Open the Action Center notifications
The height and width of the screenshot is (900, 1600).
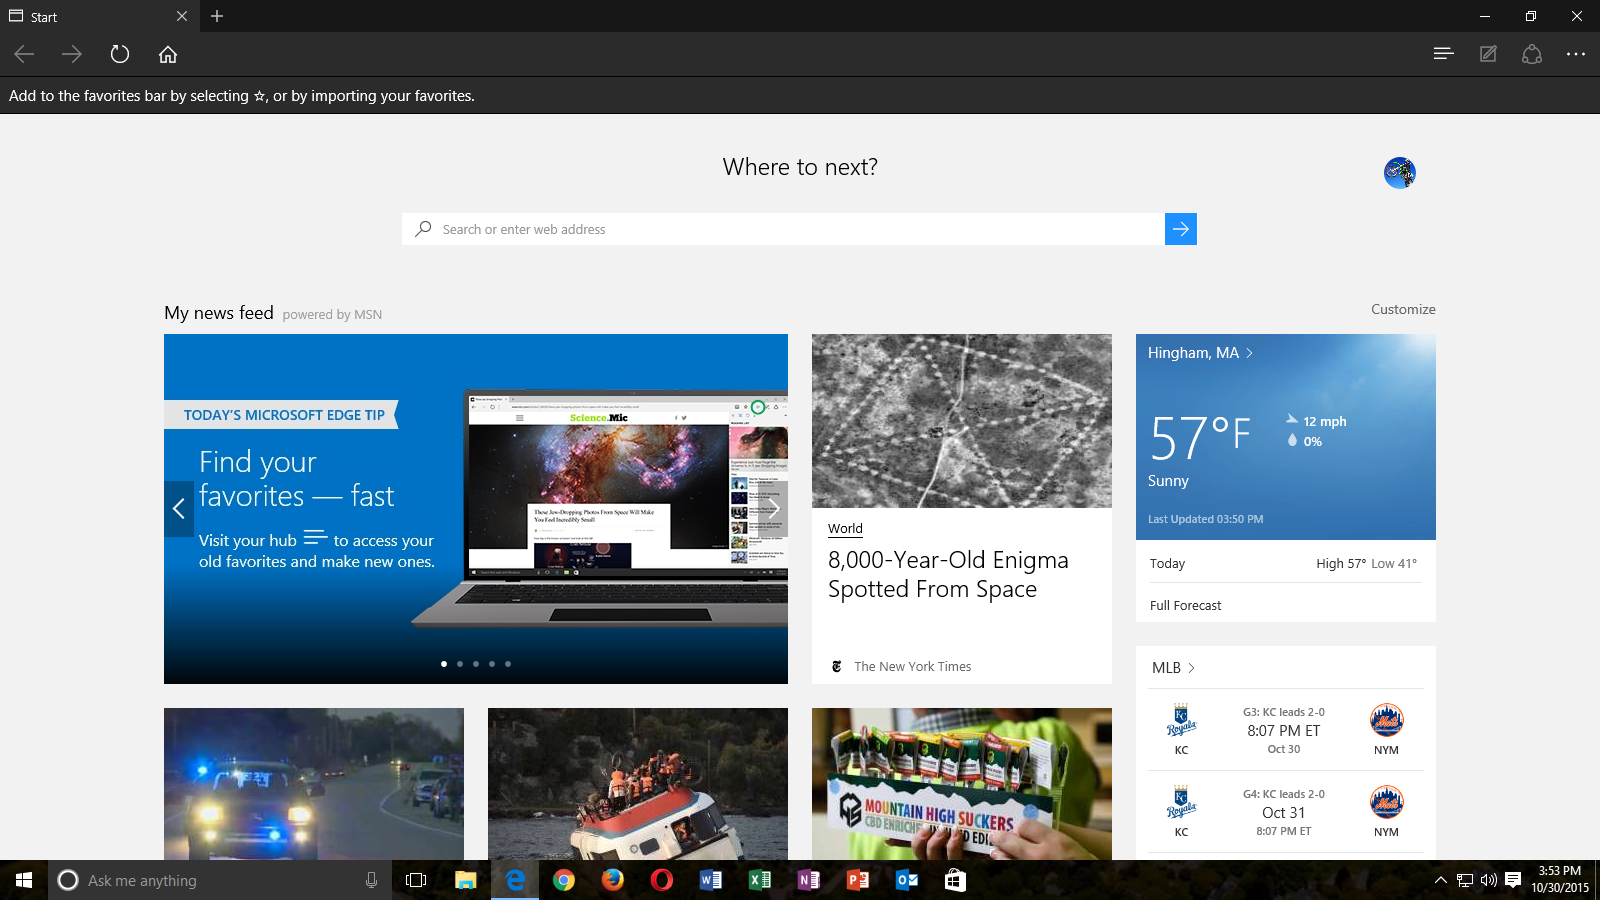1513,880
